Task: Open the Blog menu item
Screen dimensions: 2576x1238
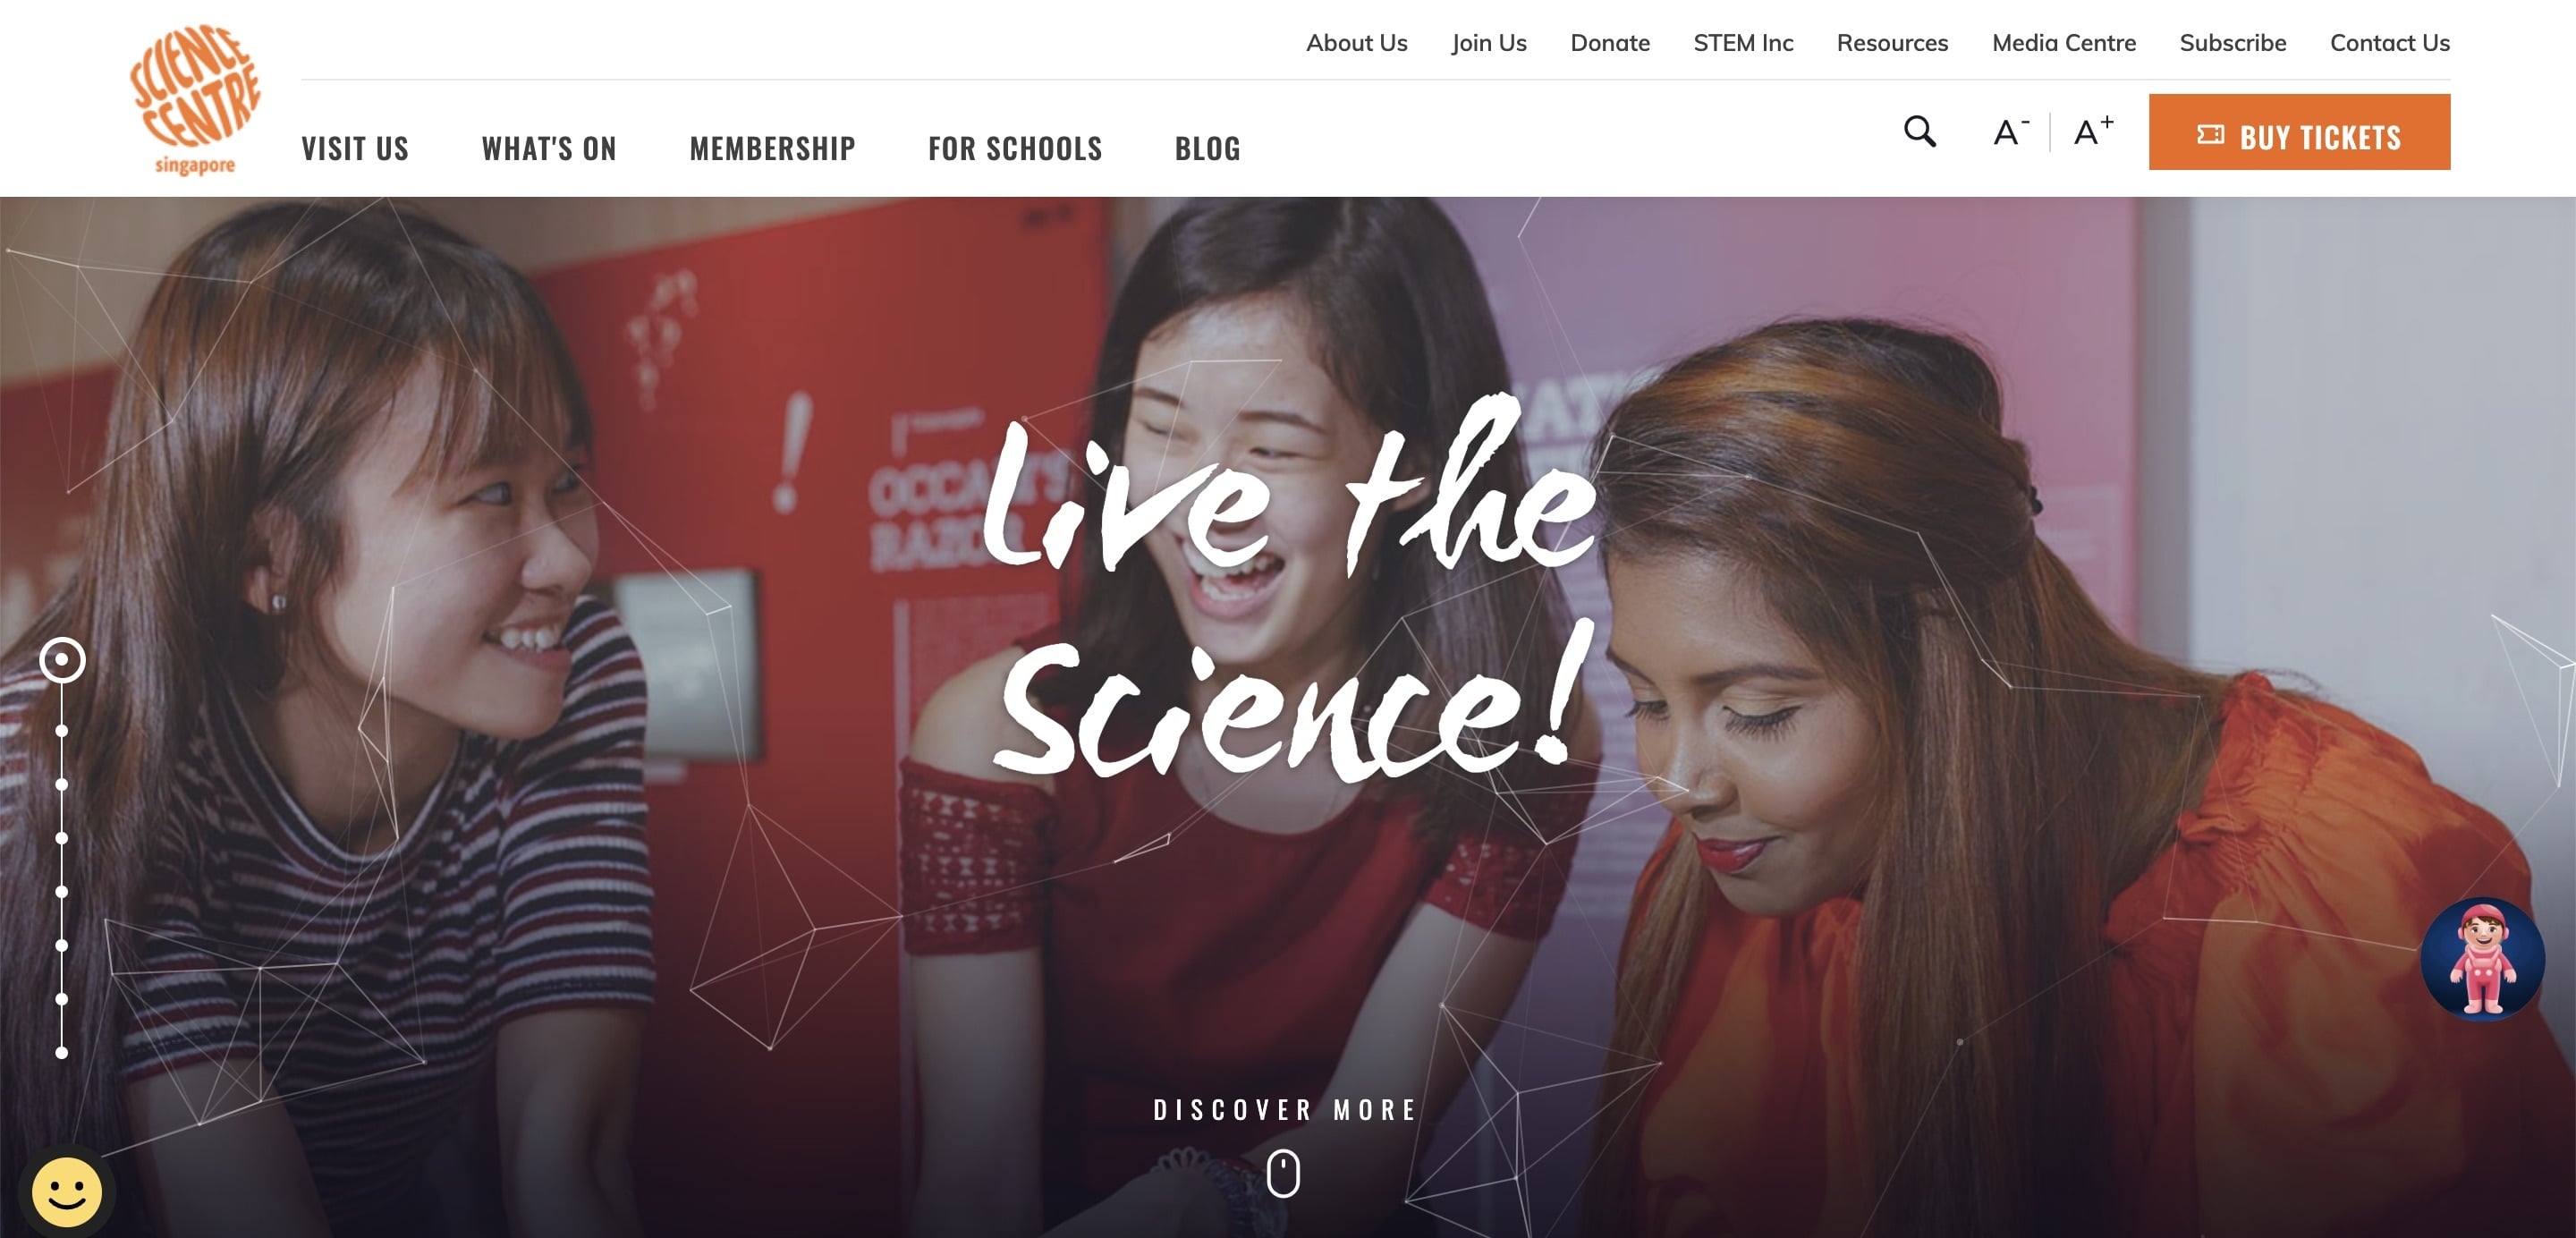Action: 1207,149
